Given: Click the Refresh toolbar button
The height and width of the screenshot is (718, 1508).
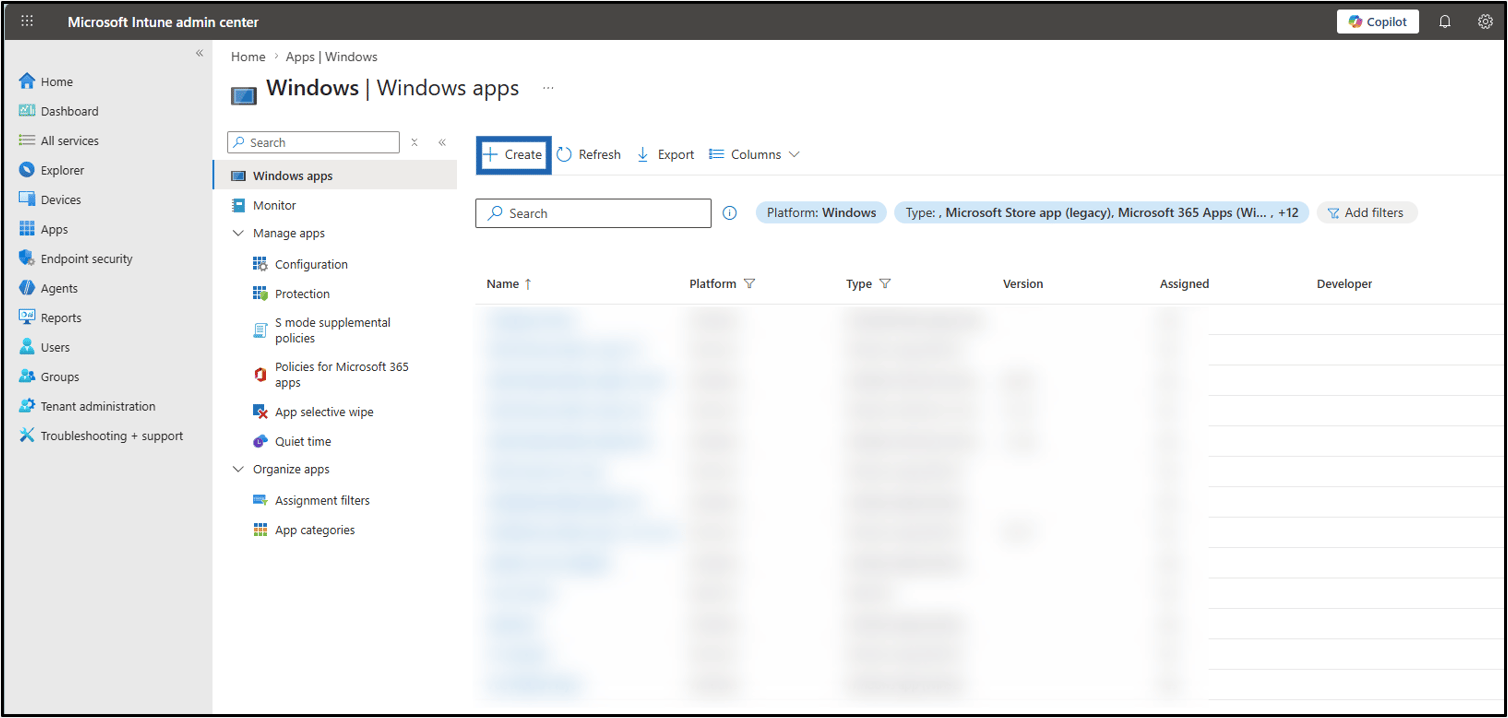Looking at the screenshot, I should point(589,155).
